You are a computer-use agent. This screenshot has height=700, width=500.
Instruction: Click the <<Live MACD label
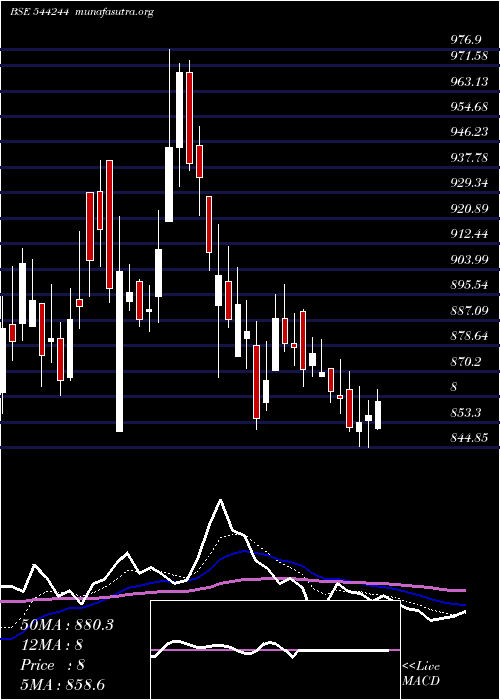click(421, 674)
